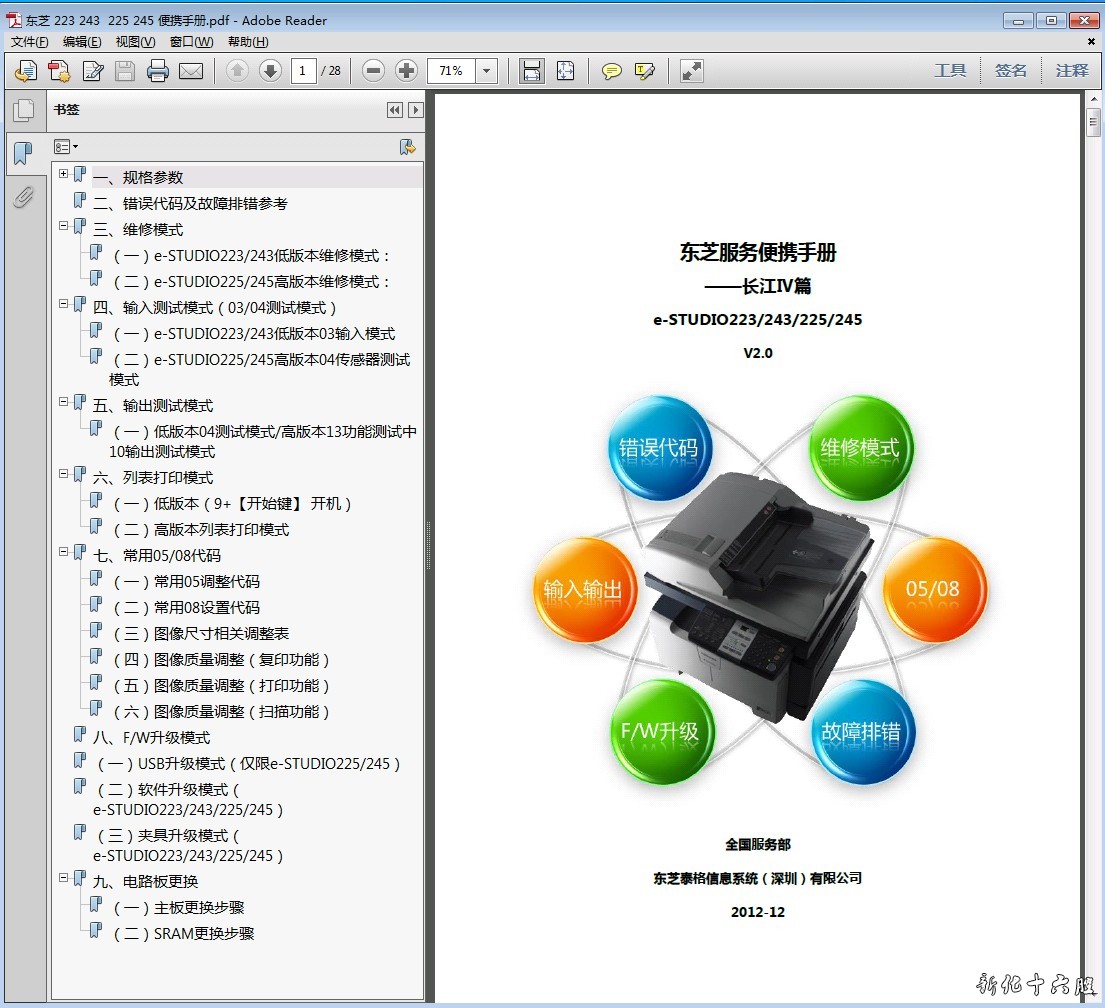Expand the 一、规格参数 bookmark

64,174
